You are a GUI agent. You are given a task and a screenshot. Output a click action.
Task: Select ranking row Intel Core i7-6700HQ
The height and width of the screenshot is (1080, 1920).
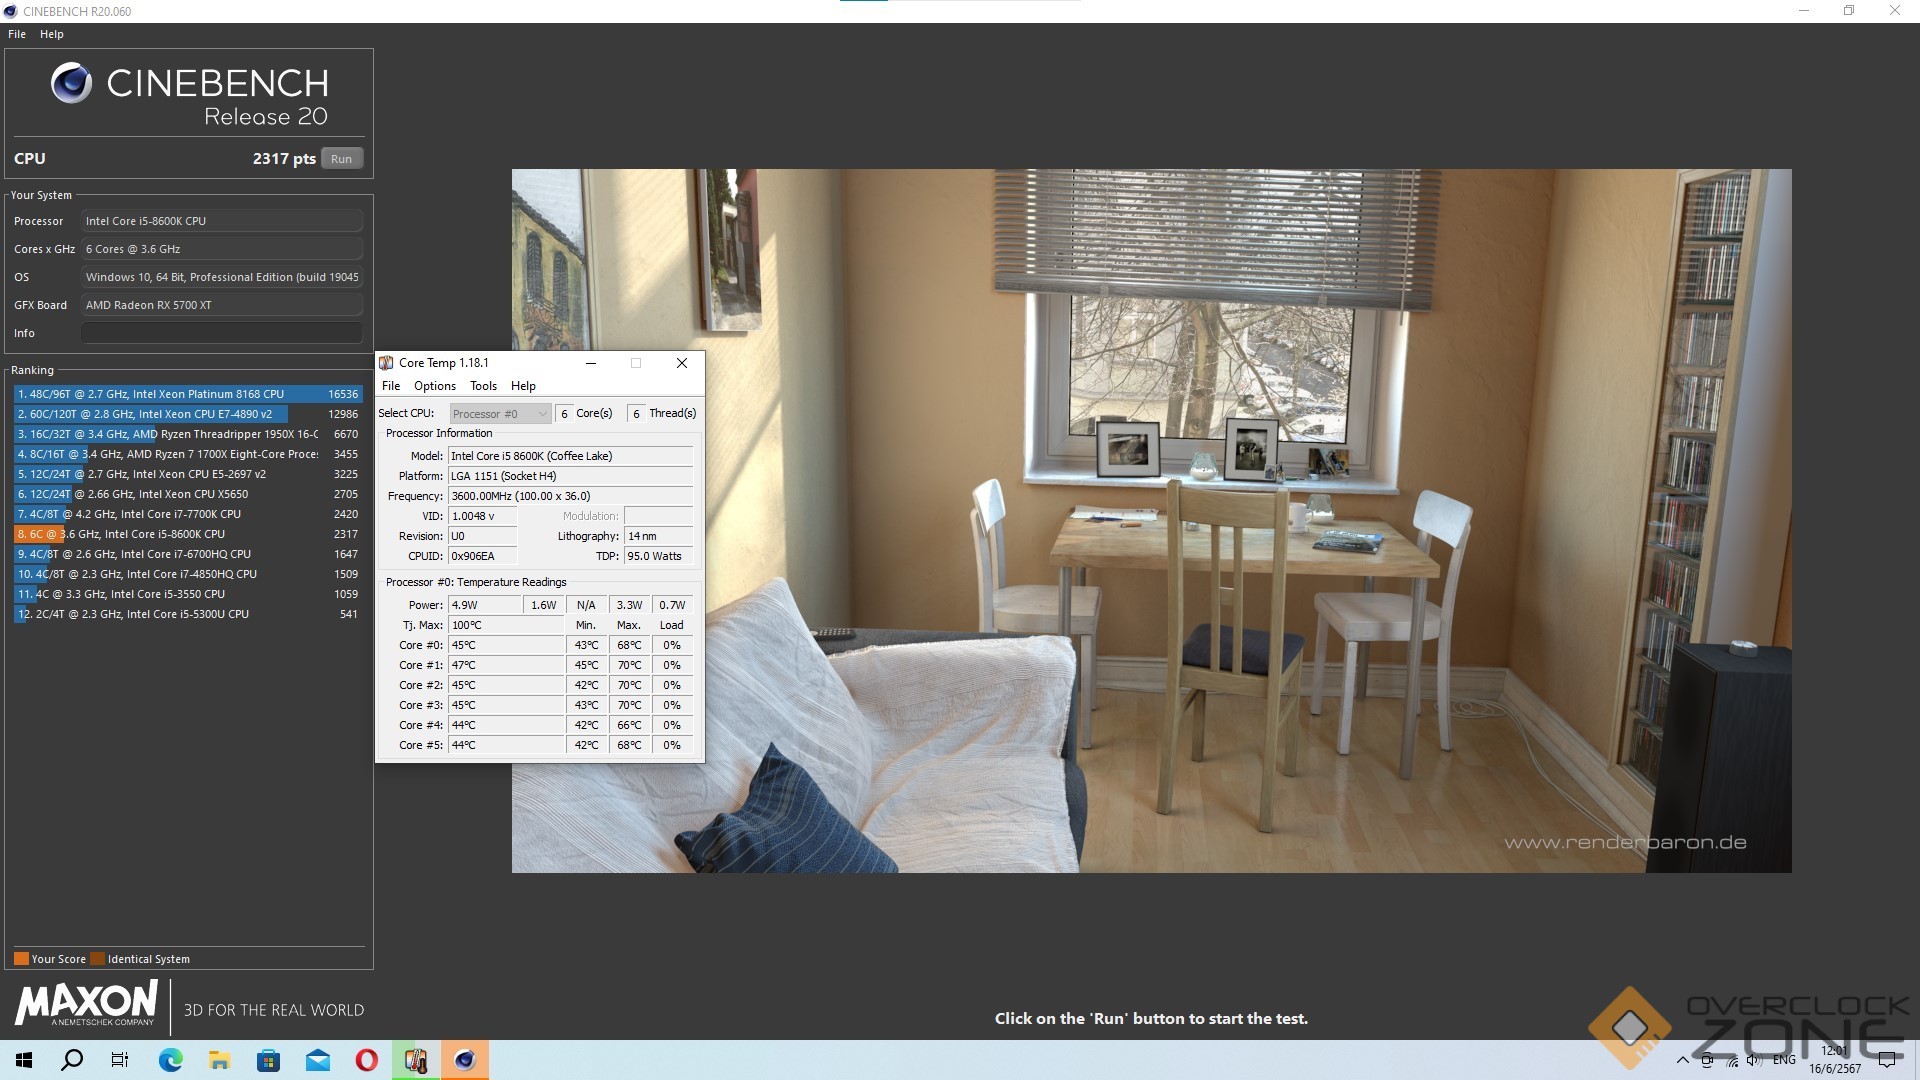pos(188,554)
